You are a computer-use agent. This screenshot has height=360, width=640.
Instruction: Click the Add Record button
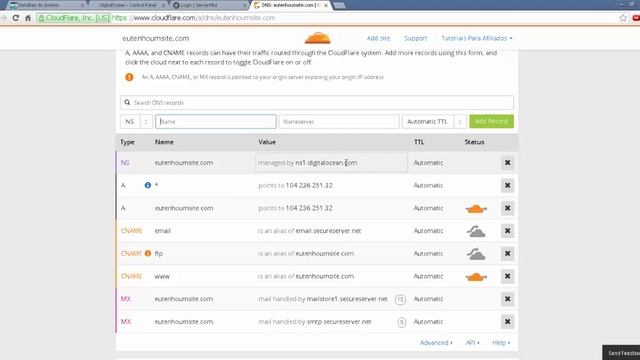tap(491, 121)
